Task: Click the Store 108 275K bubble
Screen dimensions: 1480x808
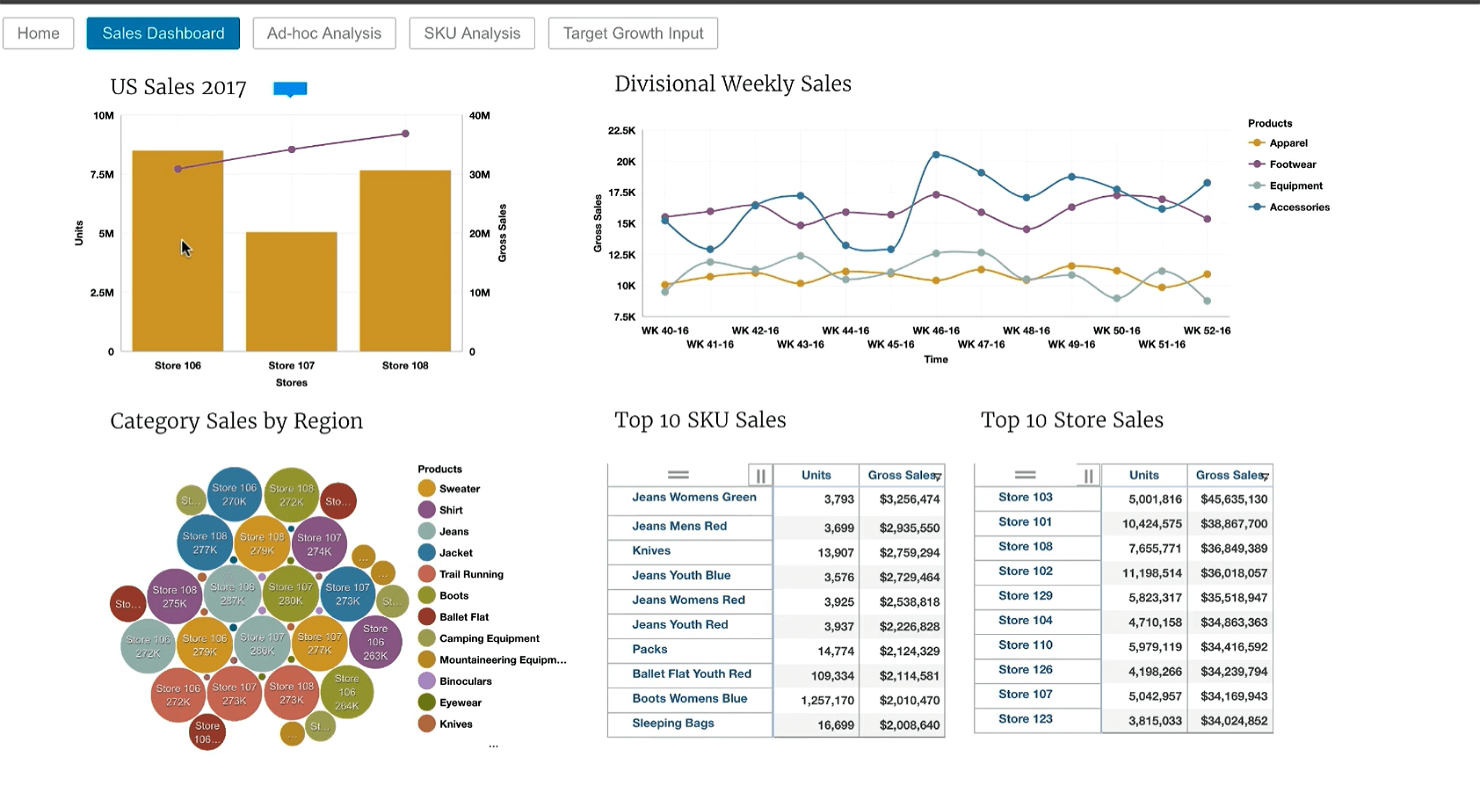Action: (175, 597)
